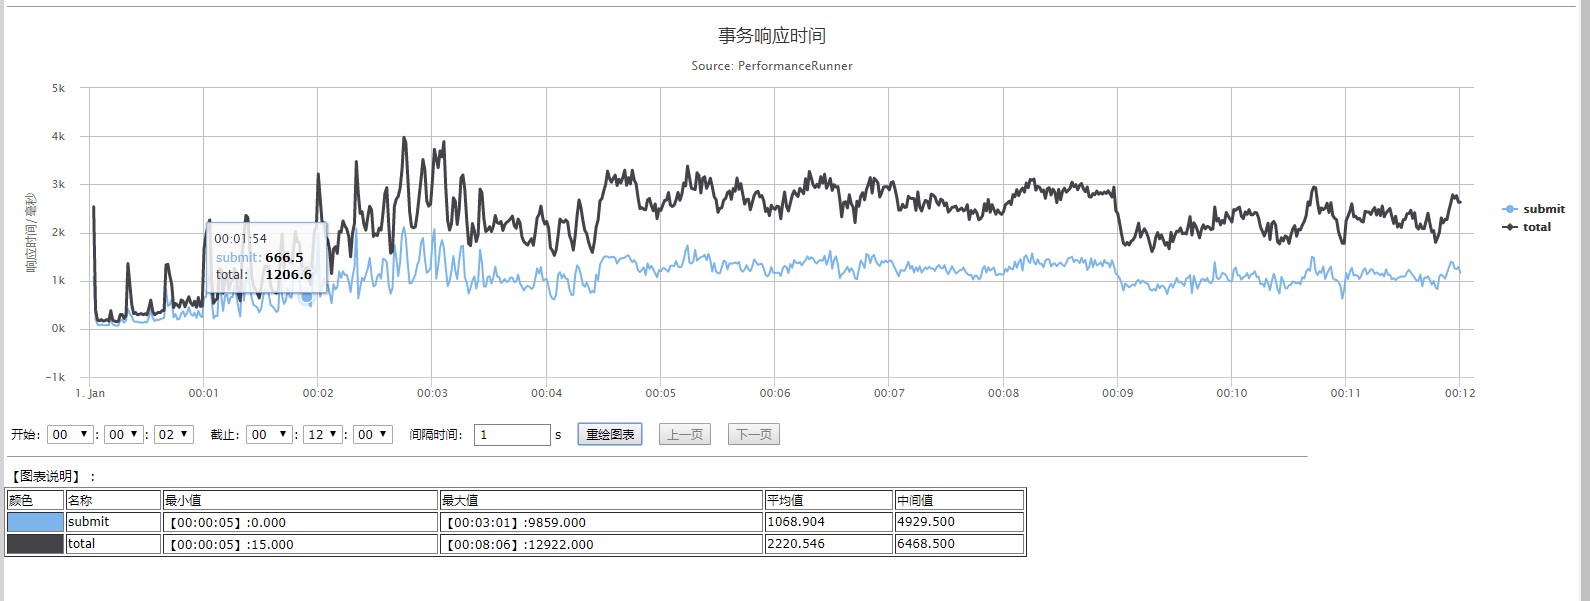1590x601 pixels.
Task: Toggle the submit series in the legend
Action: click(1534, 209)
